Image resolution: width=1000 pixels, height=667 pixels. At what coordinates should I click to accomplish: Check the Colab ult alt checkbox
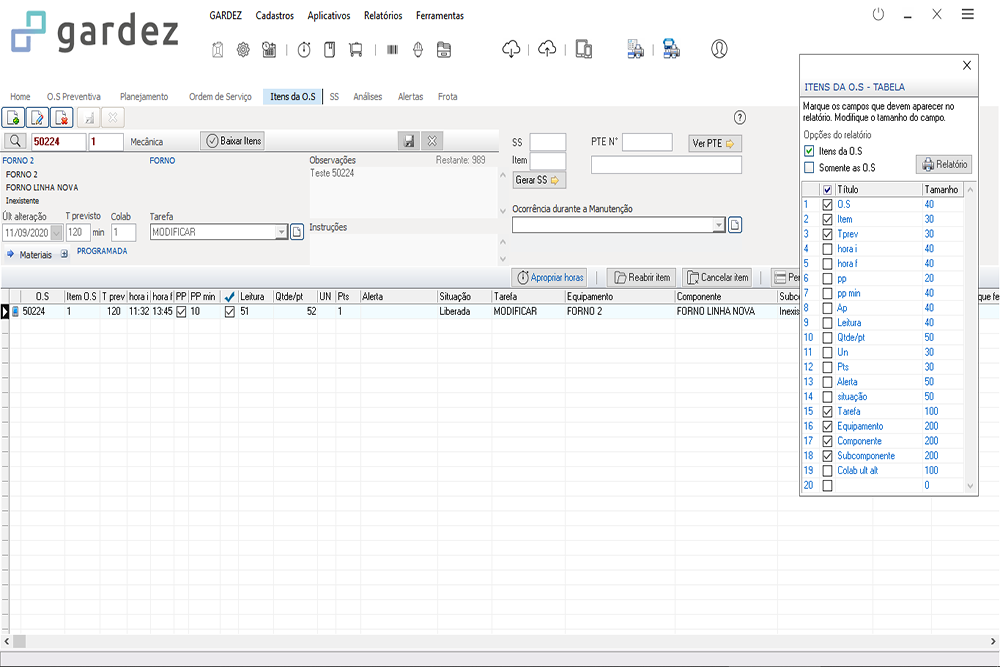tap(827, 471)
